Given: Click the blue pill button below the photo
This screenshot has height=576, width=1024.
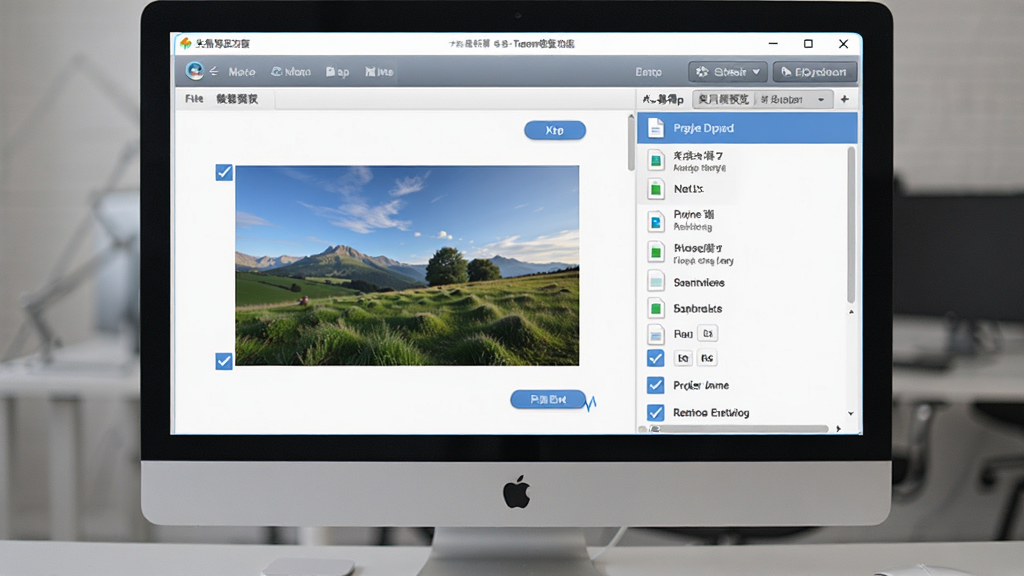Looking at the screenshot, I should (x=547, y=400).
